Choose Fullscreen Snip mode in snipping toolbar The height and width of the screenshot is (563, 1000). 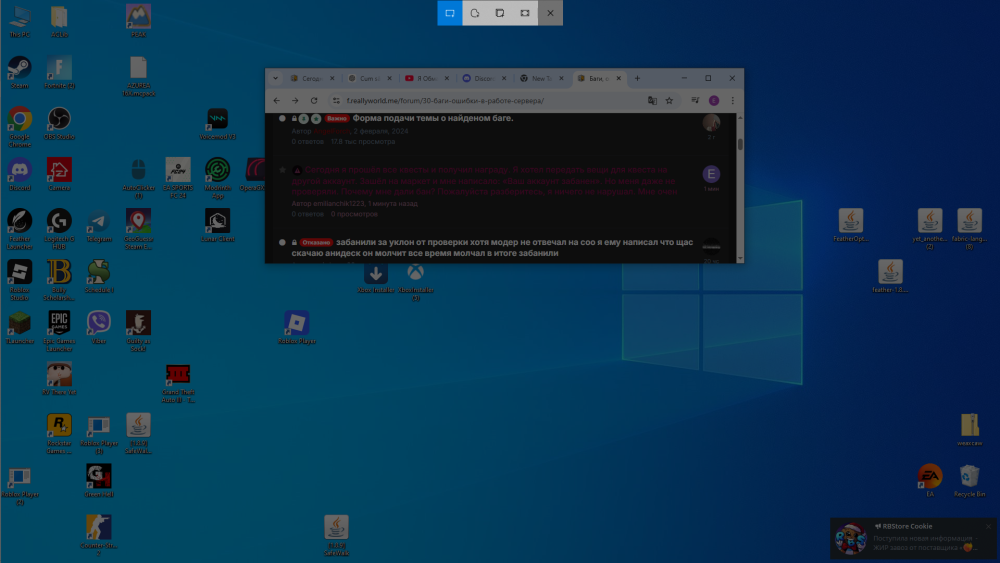click(525, 13)
